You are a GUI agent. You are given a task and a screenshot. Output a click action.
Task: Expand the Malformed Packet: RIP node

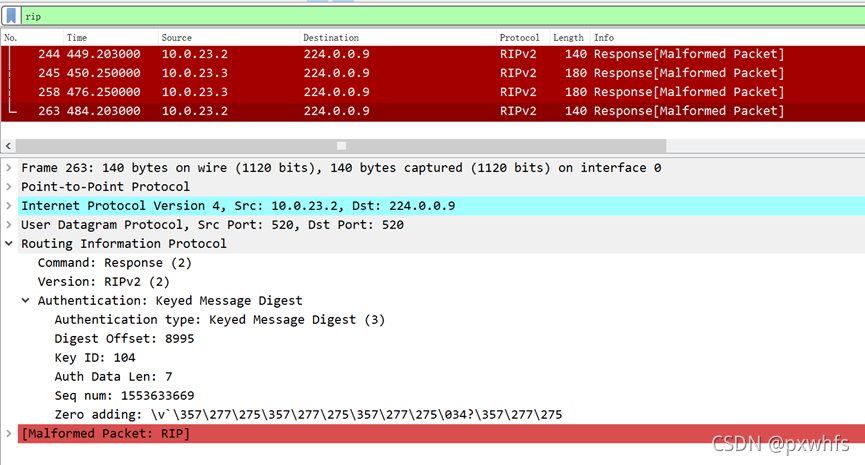point(9,434)
